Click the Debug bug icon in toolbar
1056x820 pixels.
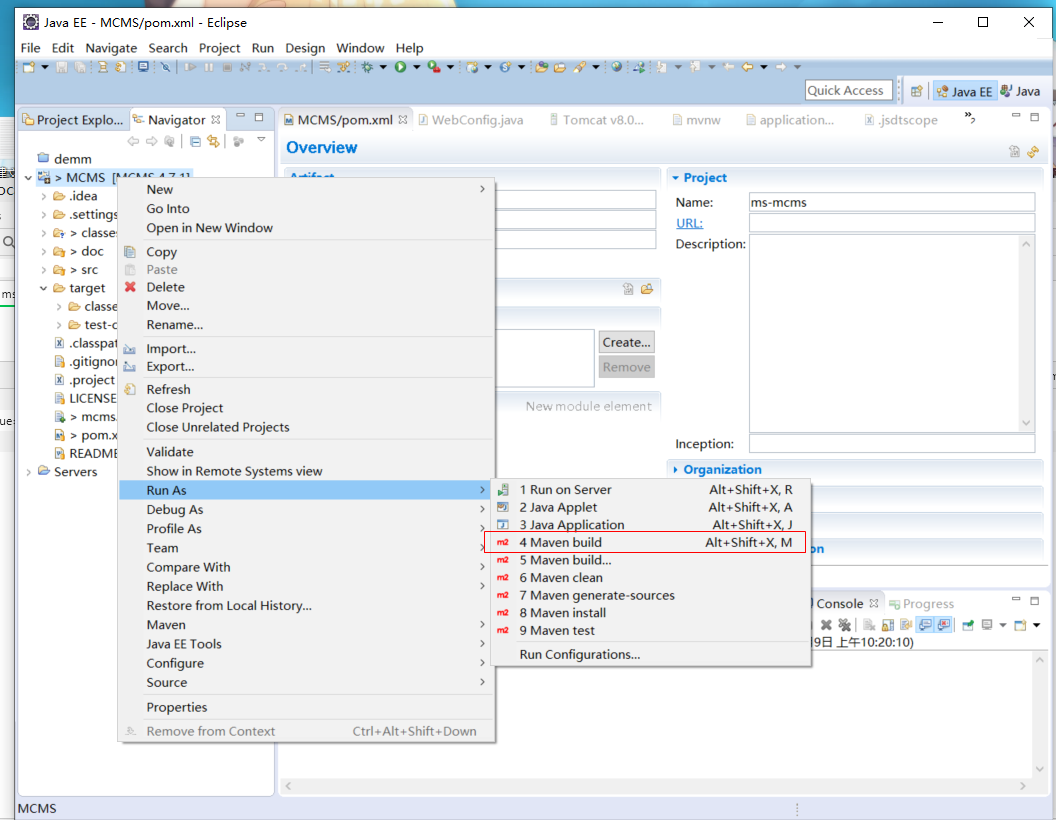pyautogui.click(x=367, y=67)
